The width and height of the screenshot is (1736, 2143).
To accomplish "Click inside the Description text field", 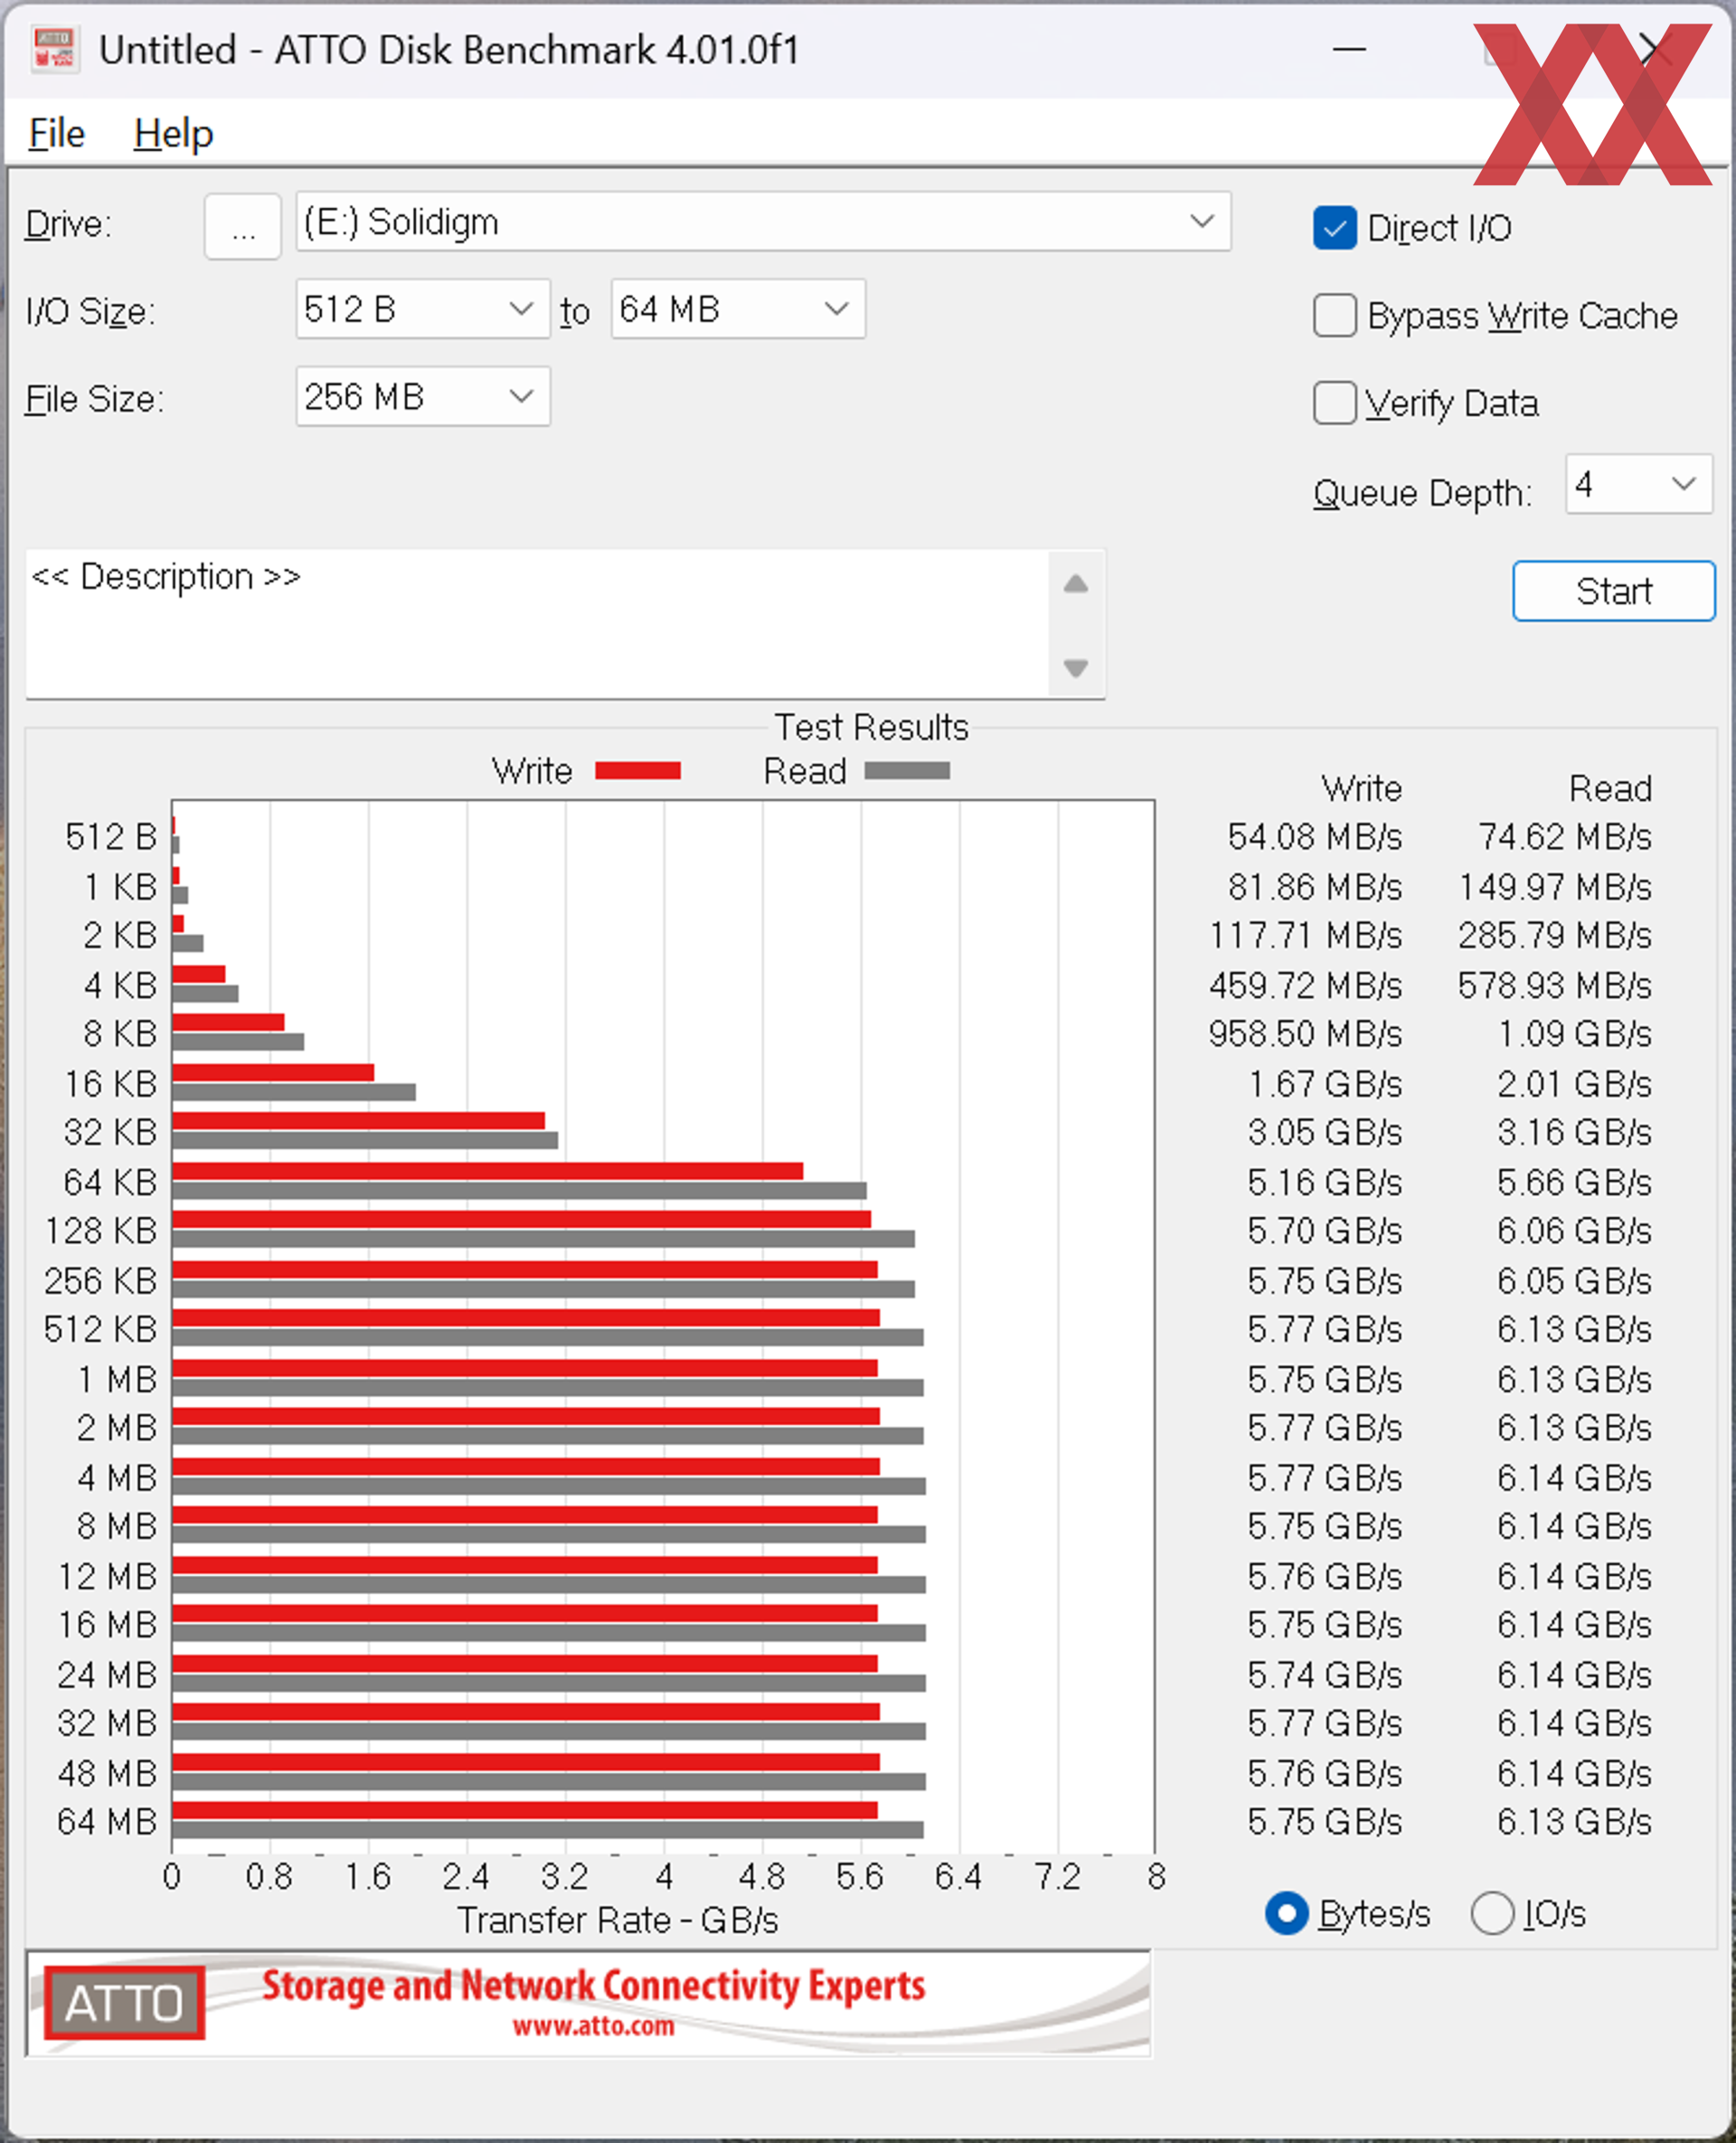I will tap(537, 624).
